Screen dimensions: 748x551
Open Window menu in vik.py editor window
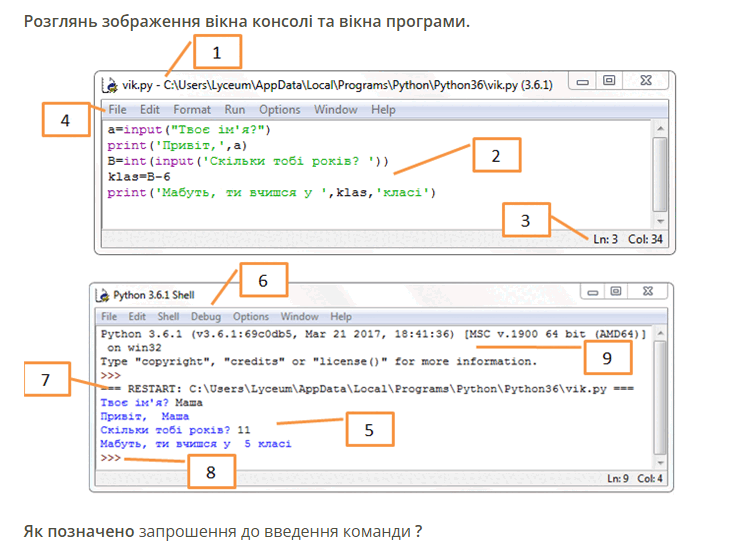pos(335,110)
